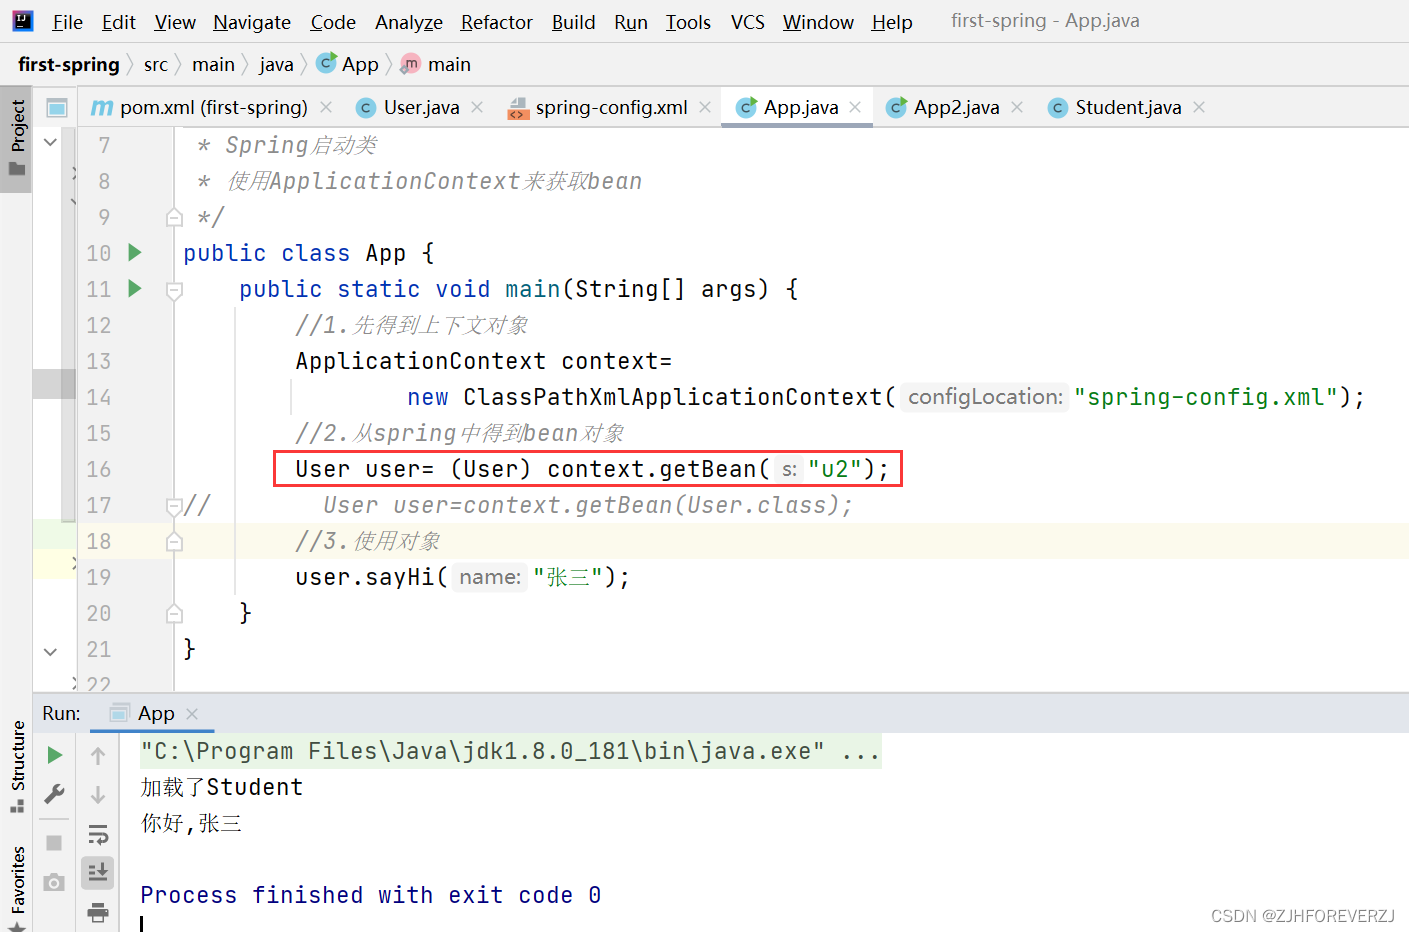This screenshot has height=932, width=1409.
Task: Toggle the fold marker at line 17
Action: click(174, 506)
